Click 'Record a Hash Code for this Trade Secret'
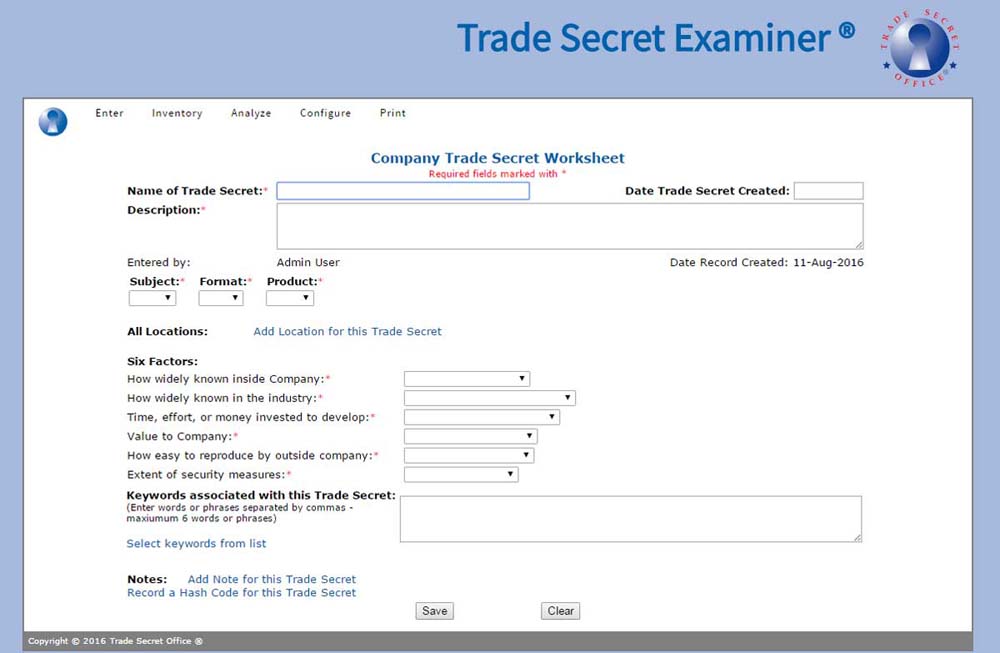1000x653 pixels. [x=242, y=592]
